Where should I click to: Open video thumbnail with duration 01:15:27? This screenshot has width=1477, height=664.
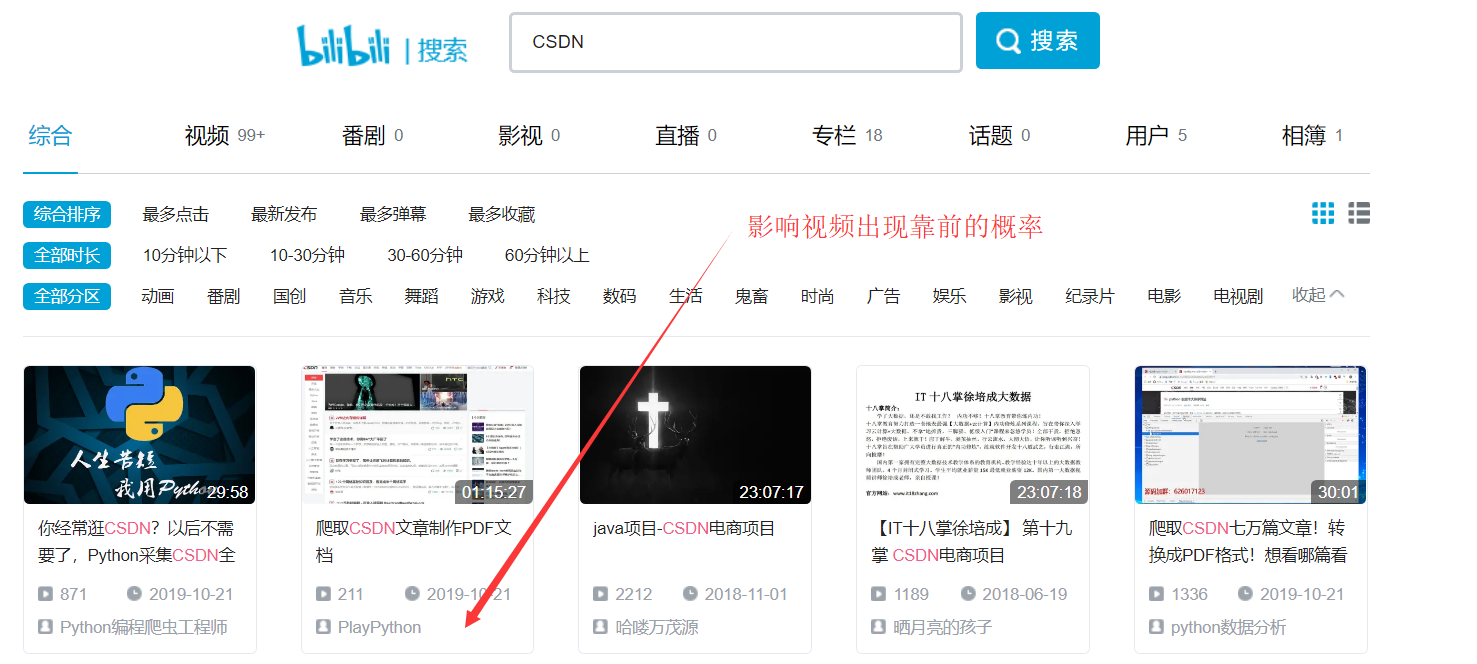418,435
